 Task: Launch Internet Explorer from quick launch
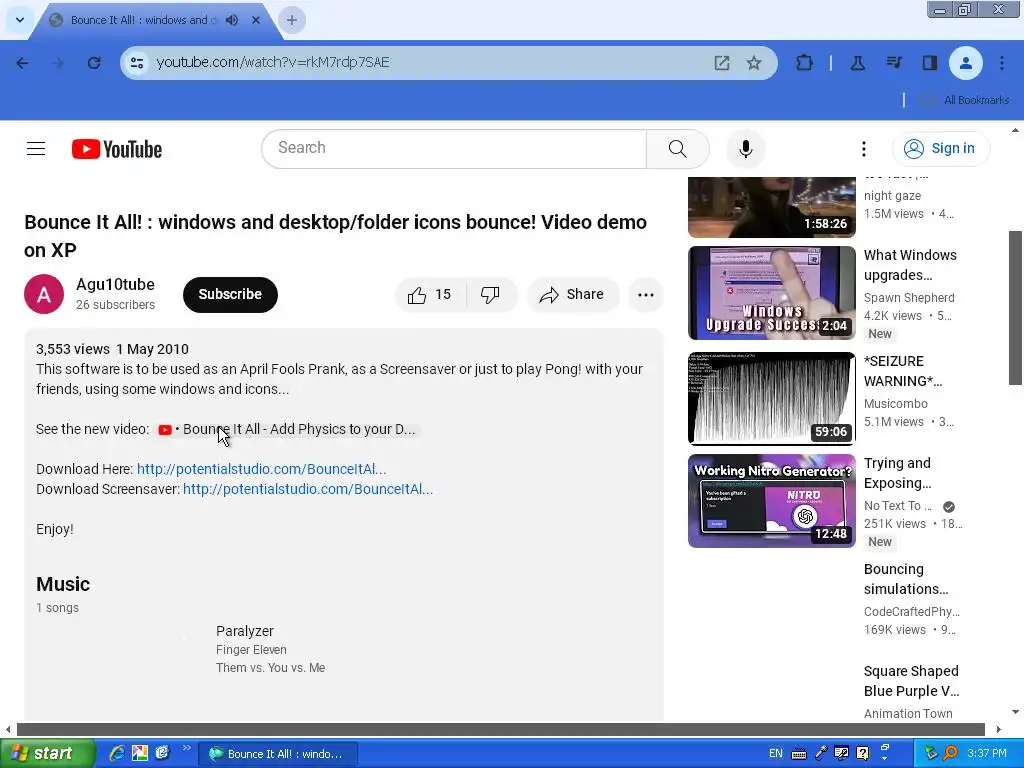click(117, 753)
